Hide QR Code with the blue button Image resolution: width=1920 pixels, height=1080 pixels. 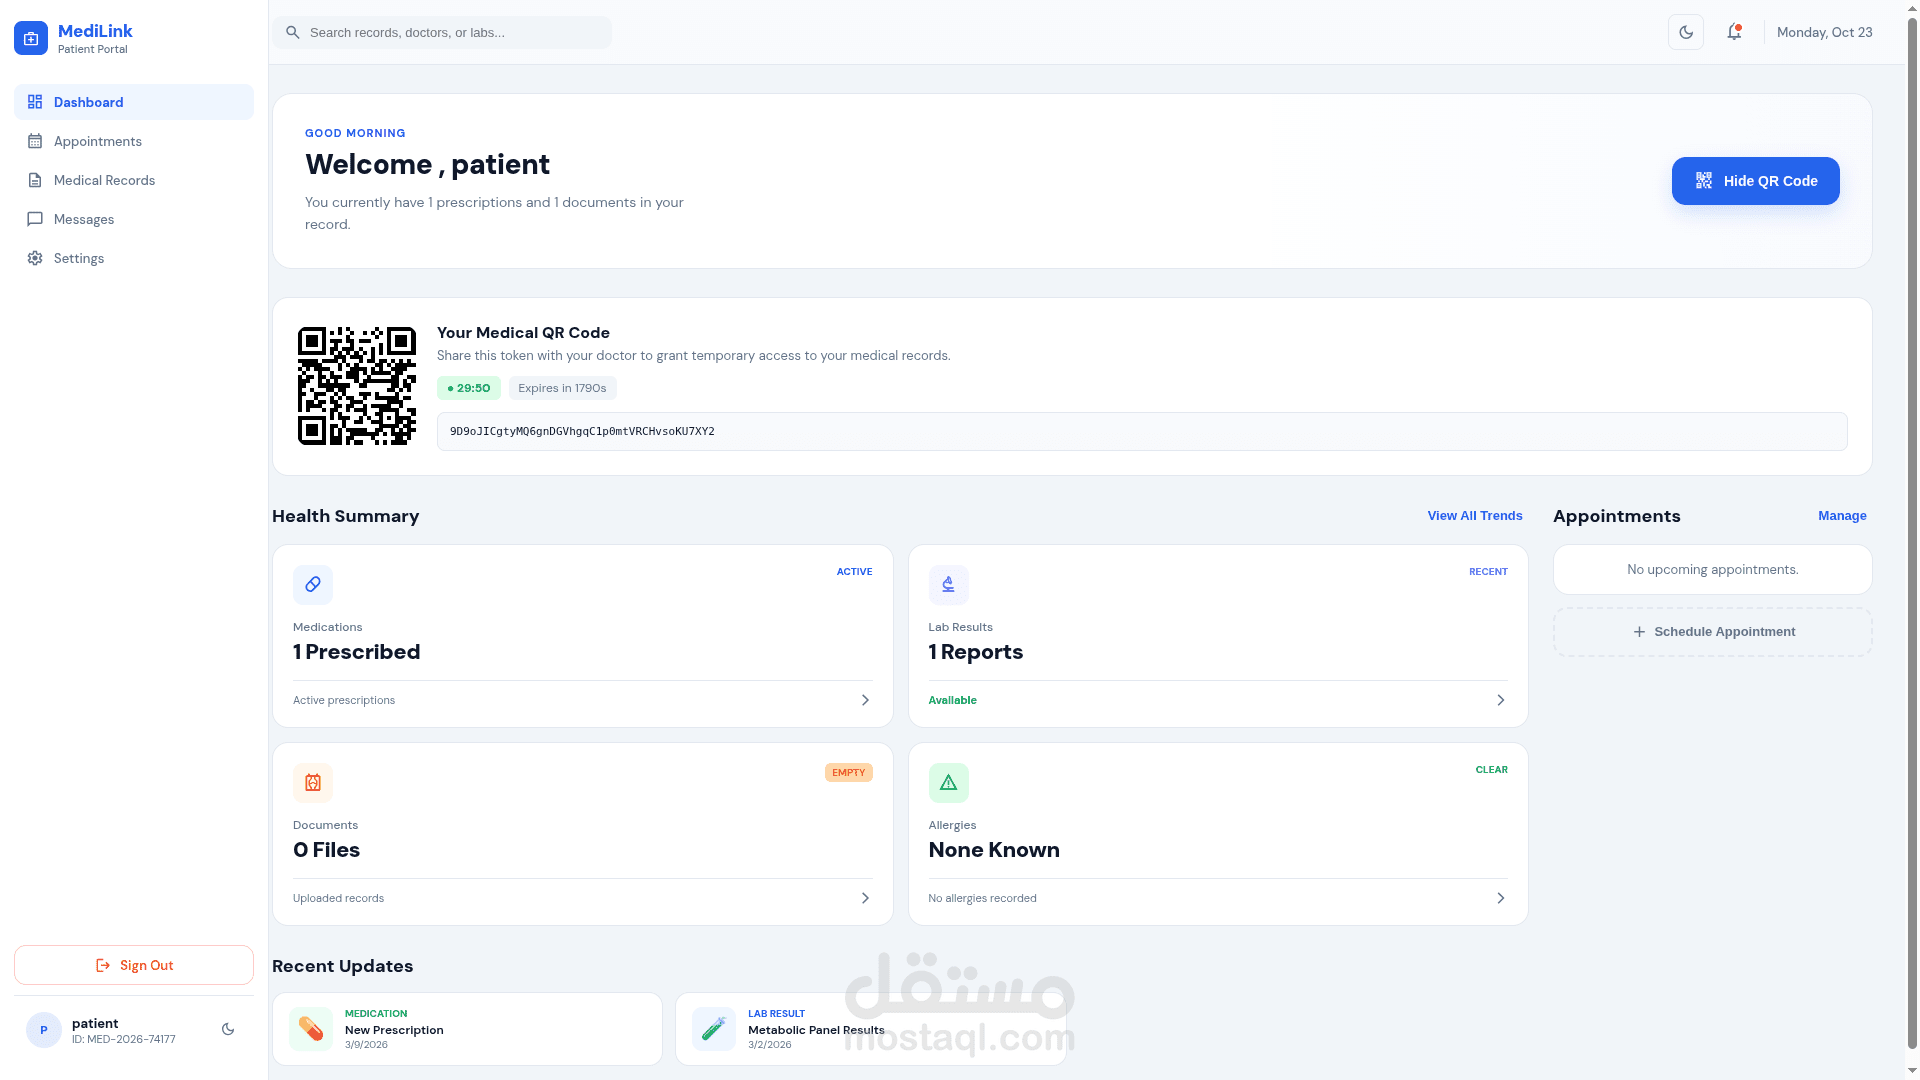(1755, 181)
